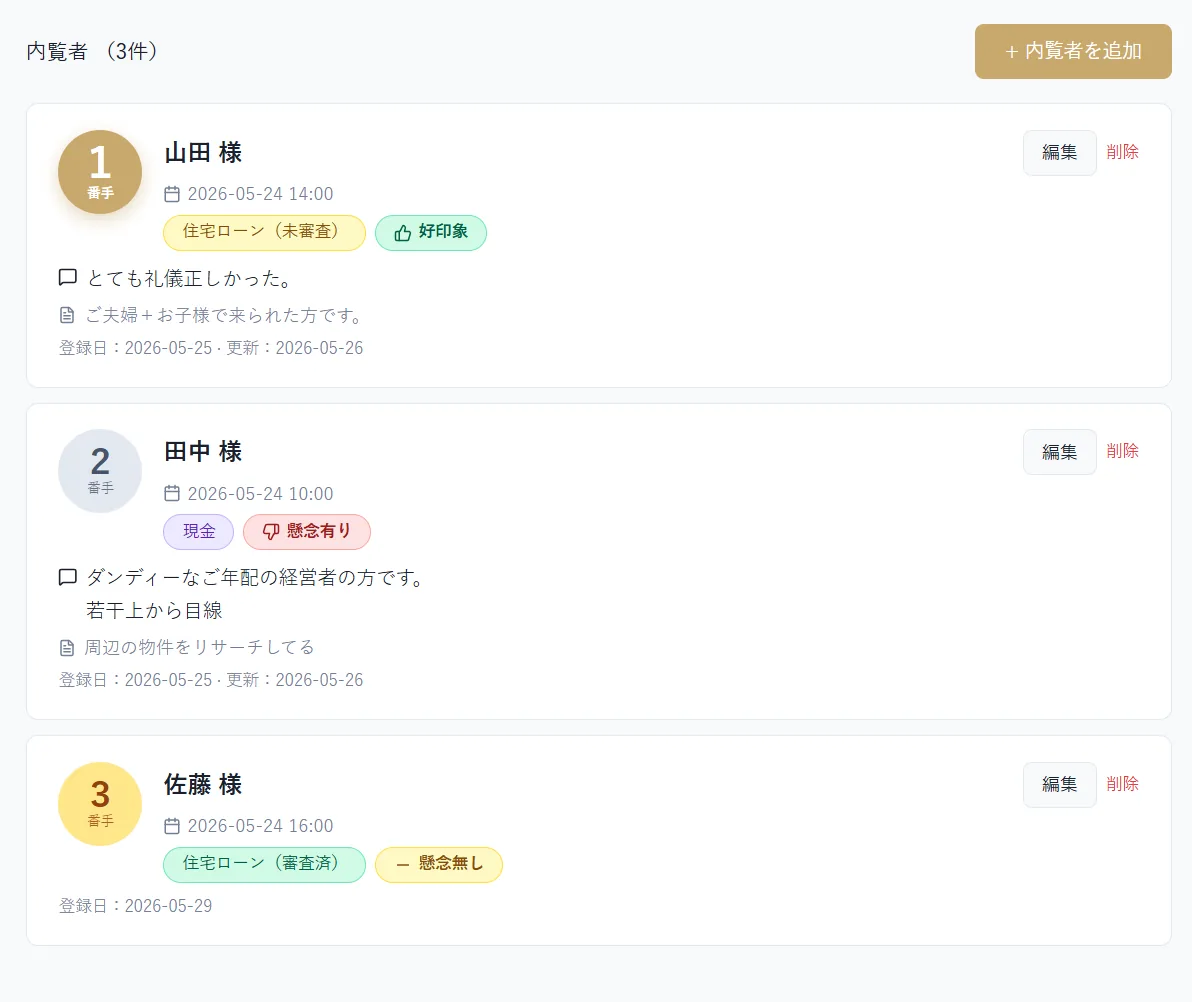Viewport: 1192px width, 1002px height.
Task: Click the 好印象 thumbs-up tag
Action: pyautogui.click(x=431, y=232)
